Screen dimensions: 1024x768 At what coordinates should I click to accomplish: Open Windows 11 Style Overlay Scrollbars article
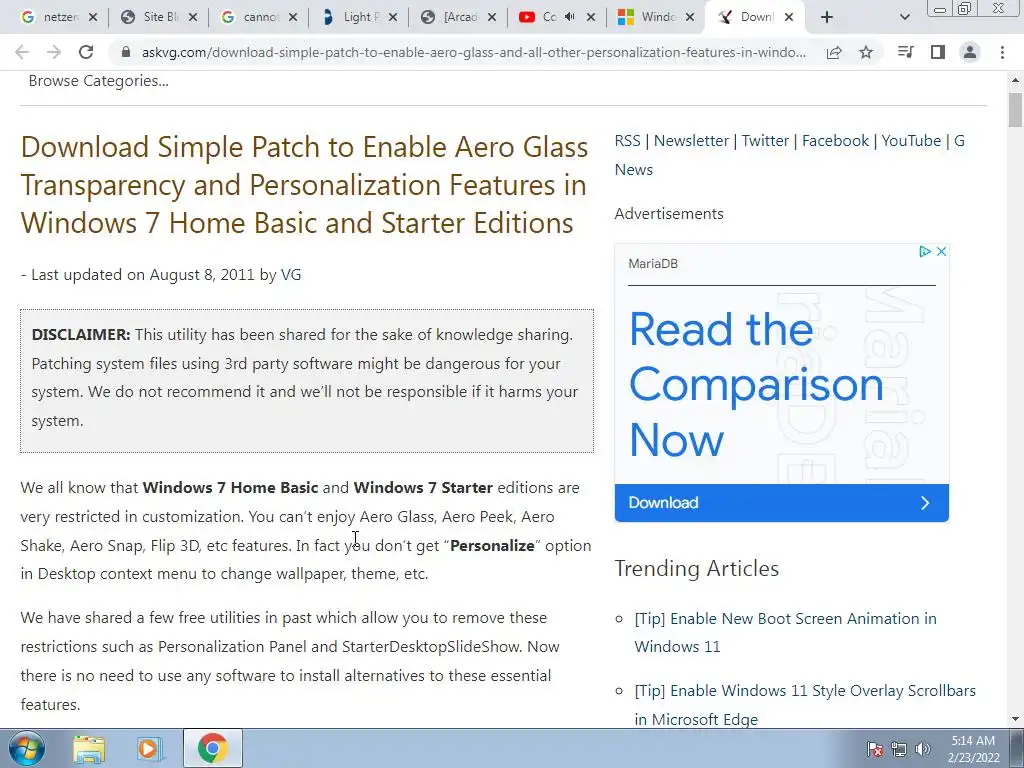pos(805,705)
